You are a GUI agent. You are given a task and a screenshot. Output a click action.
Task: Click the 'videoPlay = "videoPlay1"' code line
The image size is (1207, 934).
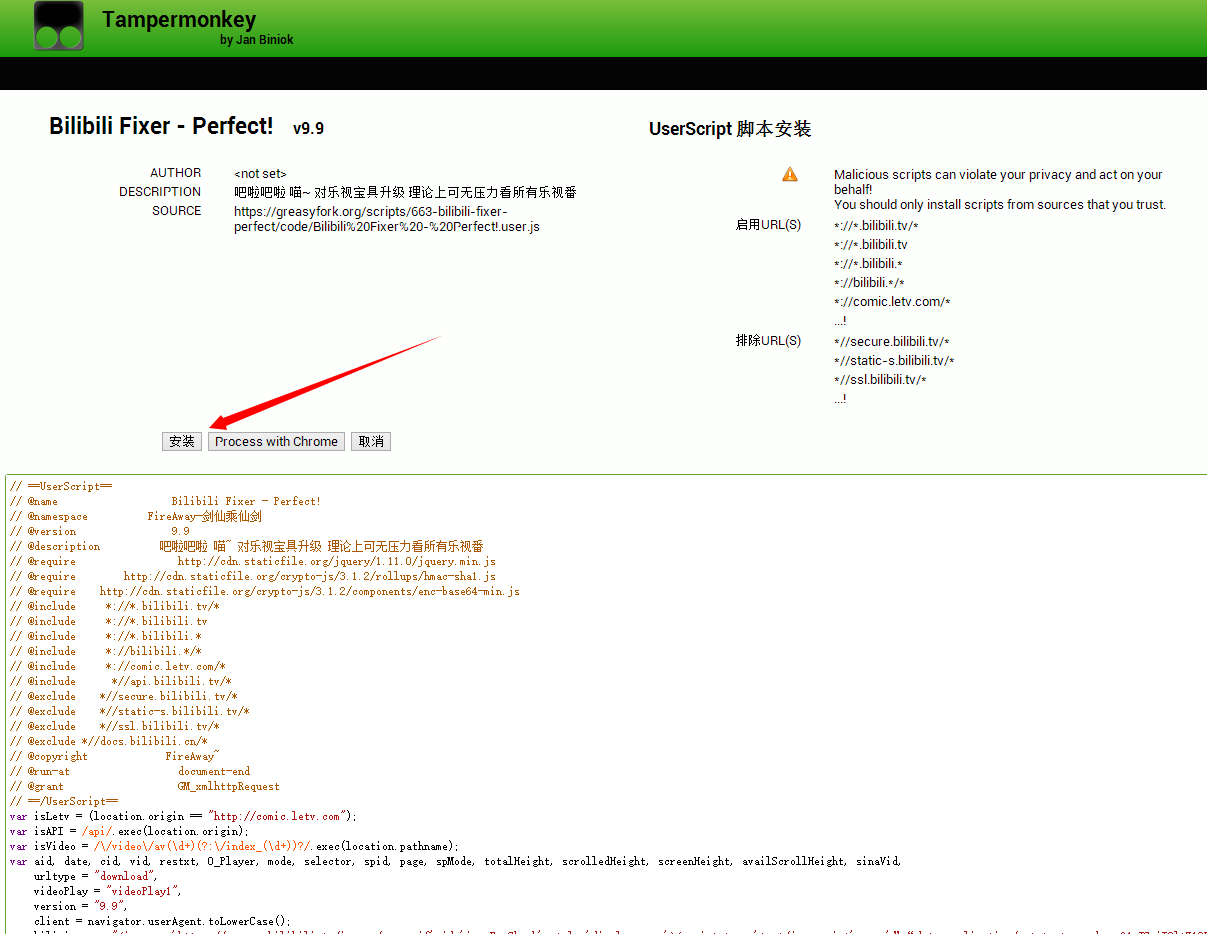point(110,891)
